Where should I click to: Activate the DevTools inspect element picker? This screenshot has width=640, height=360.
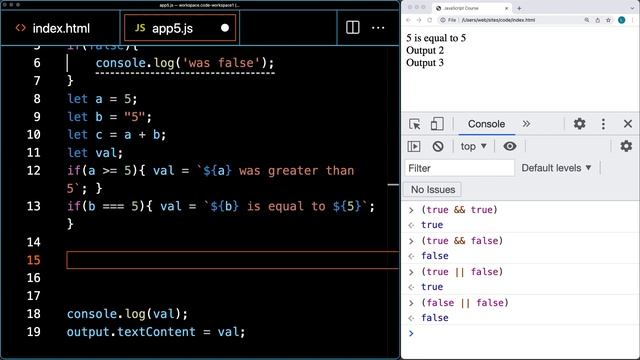pos(415,124)
